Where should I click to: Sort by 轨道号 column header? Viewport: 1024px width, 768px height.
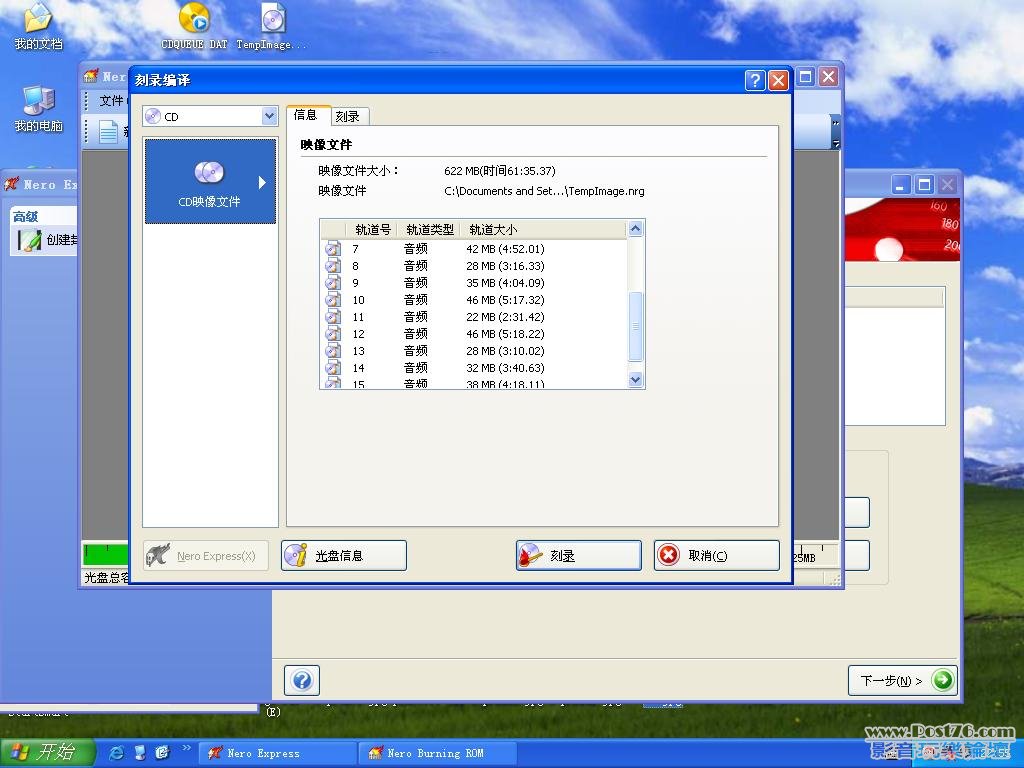[x=372, y=230]
